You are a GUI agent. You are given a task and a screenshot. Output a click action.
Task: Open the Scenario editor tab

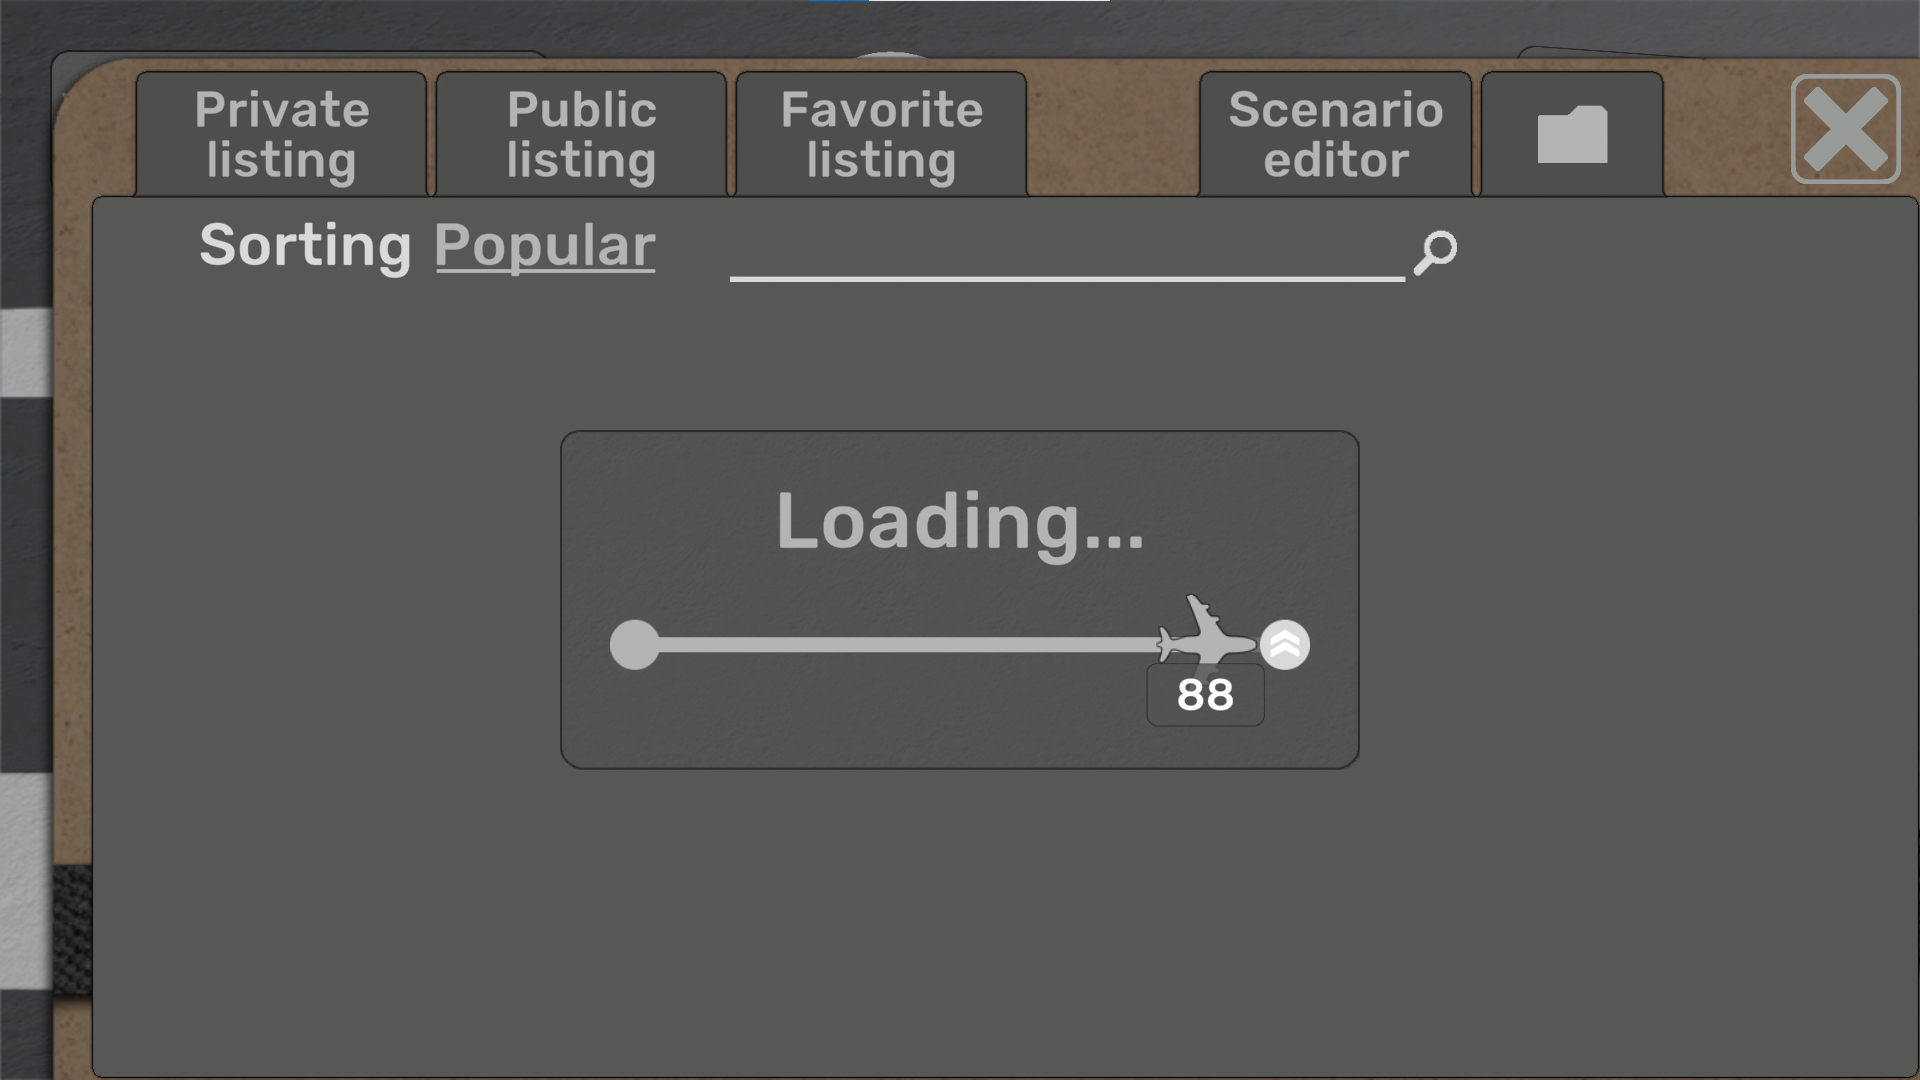click(x=1335, y=134)
